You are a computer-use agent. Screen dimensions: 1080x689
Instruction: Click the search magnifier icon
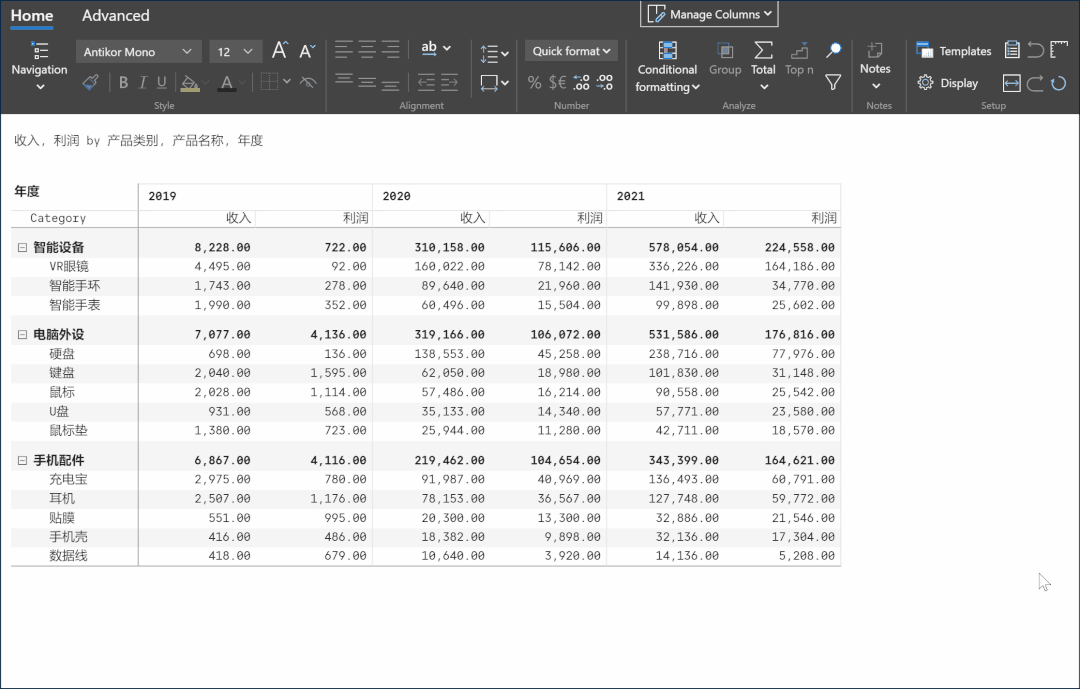(x=833, y=50)
